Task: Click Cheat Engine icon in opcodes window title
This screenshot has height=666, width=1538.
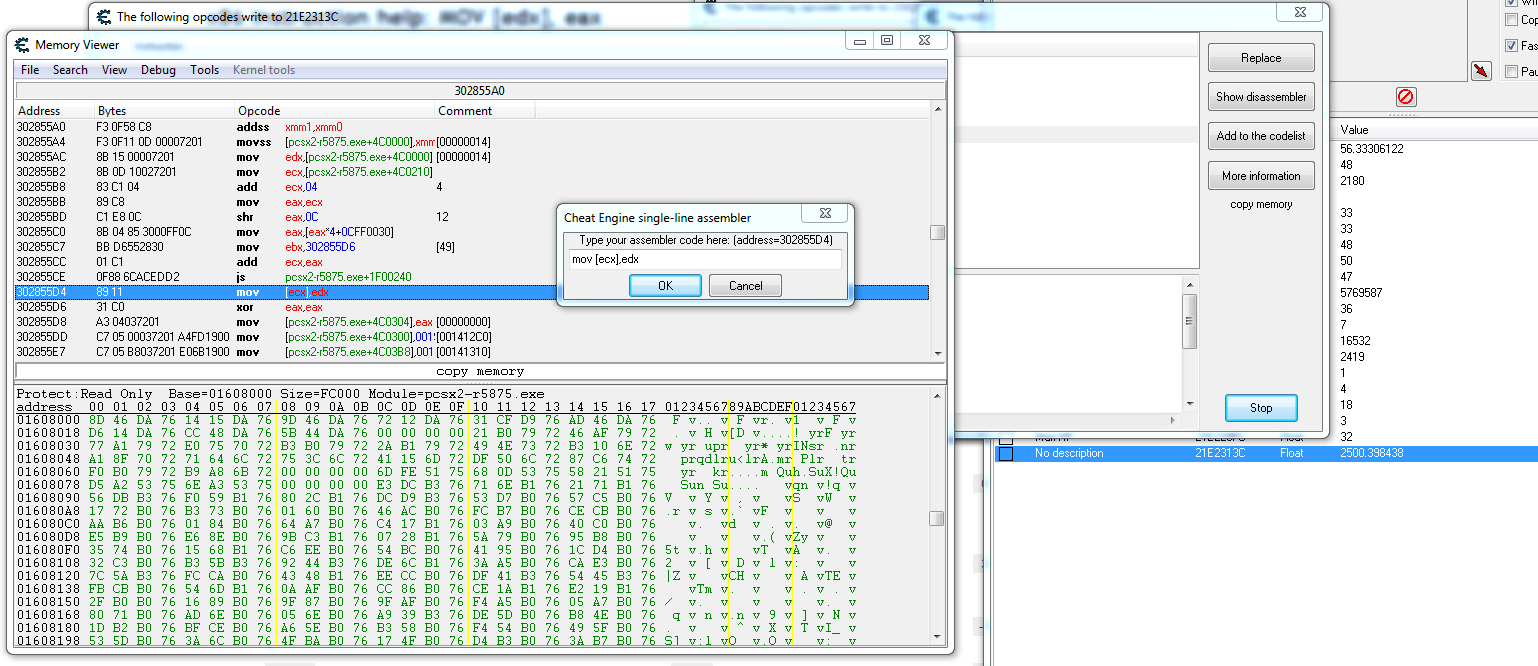Action: [x=103, y=17]
